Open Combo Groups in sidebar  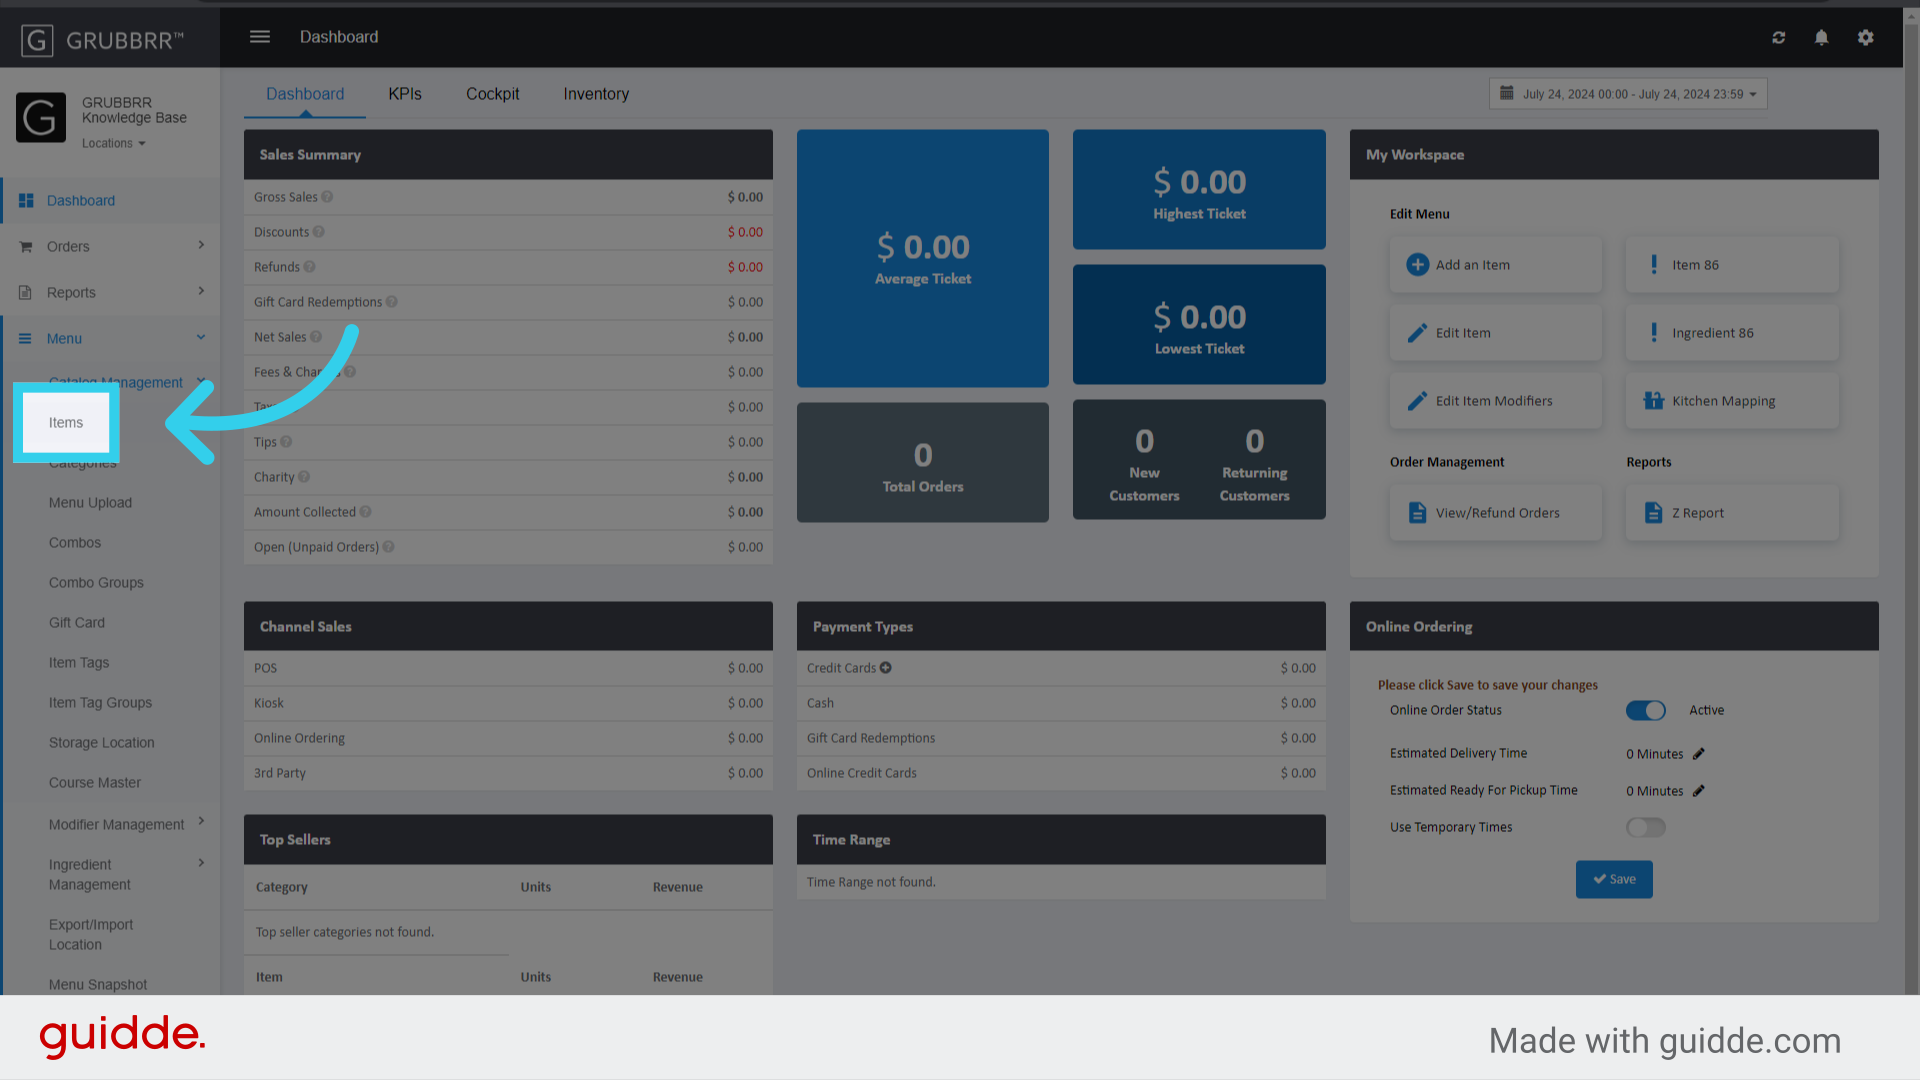(x=96, y=583)
